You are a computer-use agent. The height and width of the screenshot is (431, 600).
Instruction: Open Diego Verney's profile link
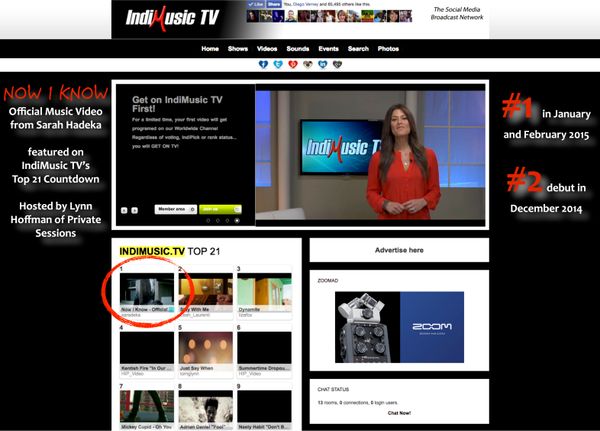coord(305,4)
